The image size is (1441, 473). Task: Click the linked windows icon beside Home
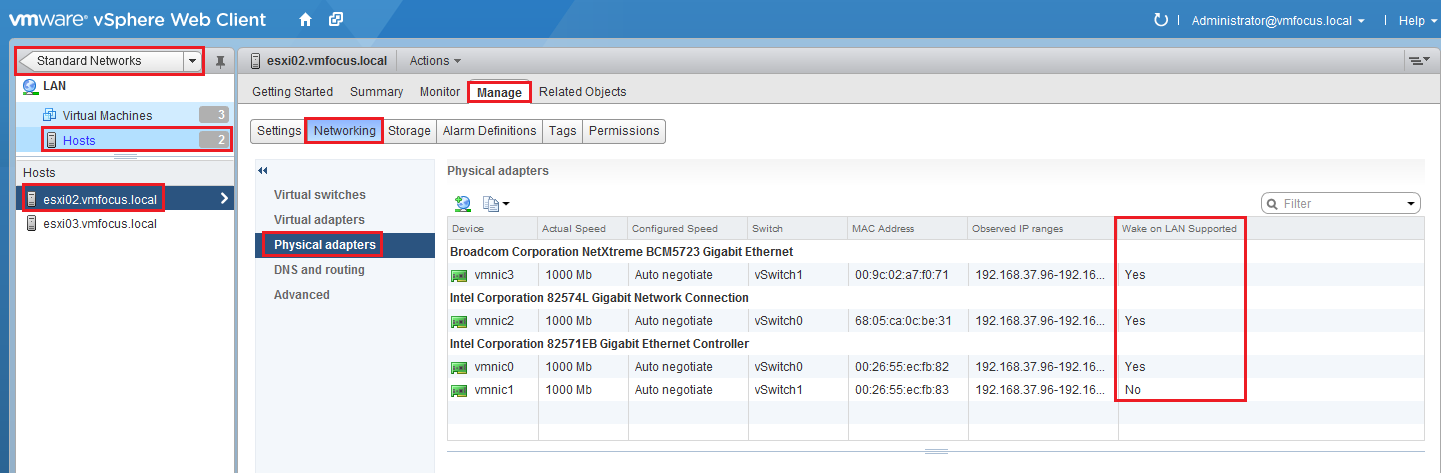(336, 20)
